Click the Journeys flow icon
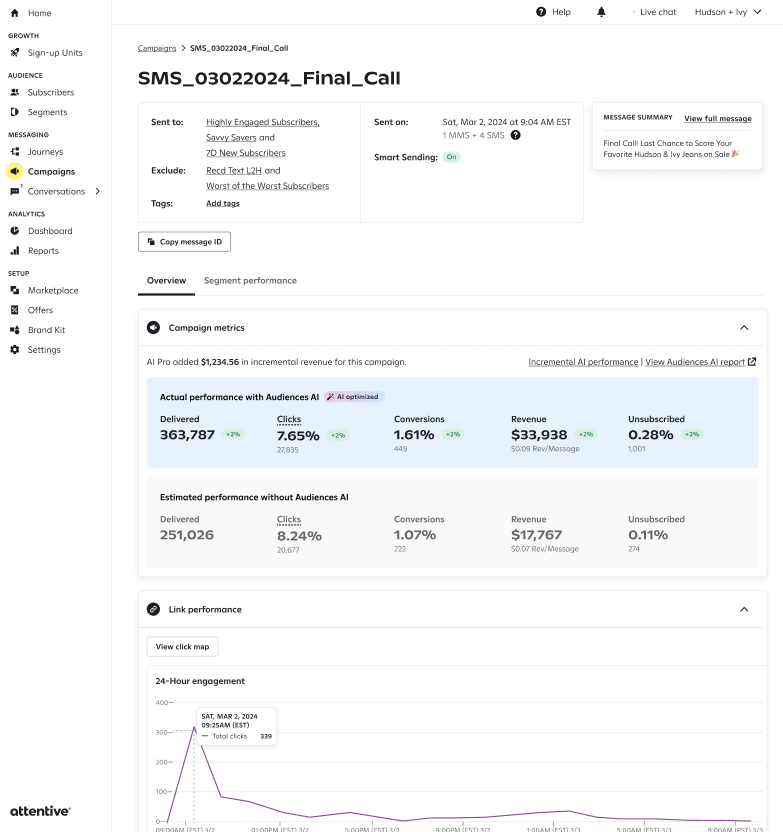The height and width of the screenshot is (832, 783). pyautogui.click(x=15, y=152)
